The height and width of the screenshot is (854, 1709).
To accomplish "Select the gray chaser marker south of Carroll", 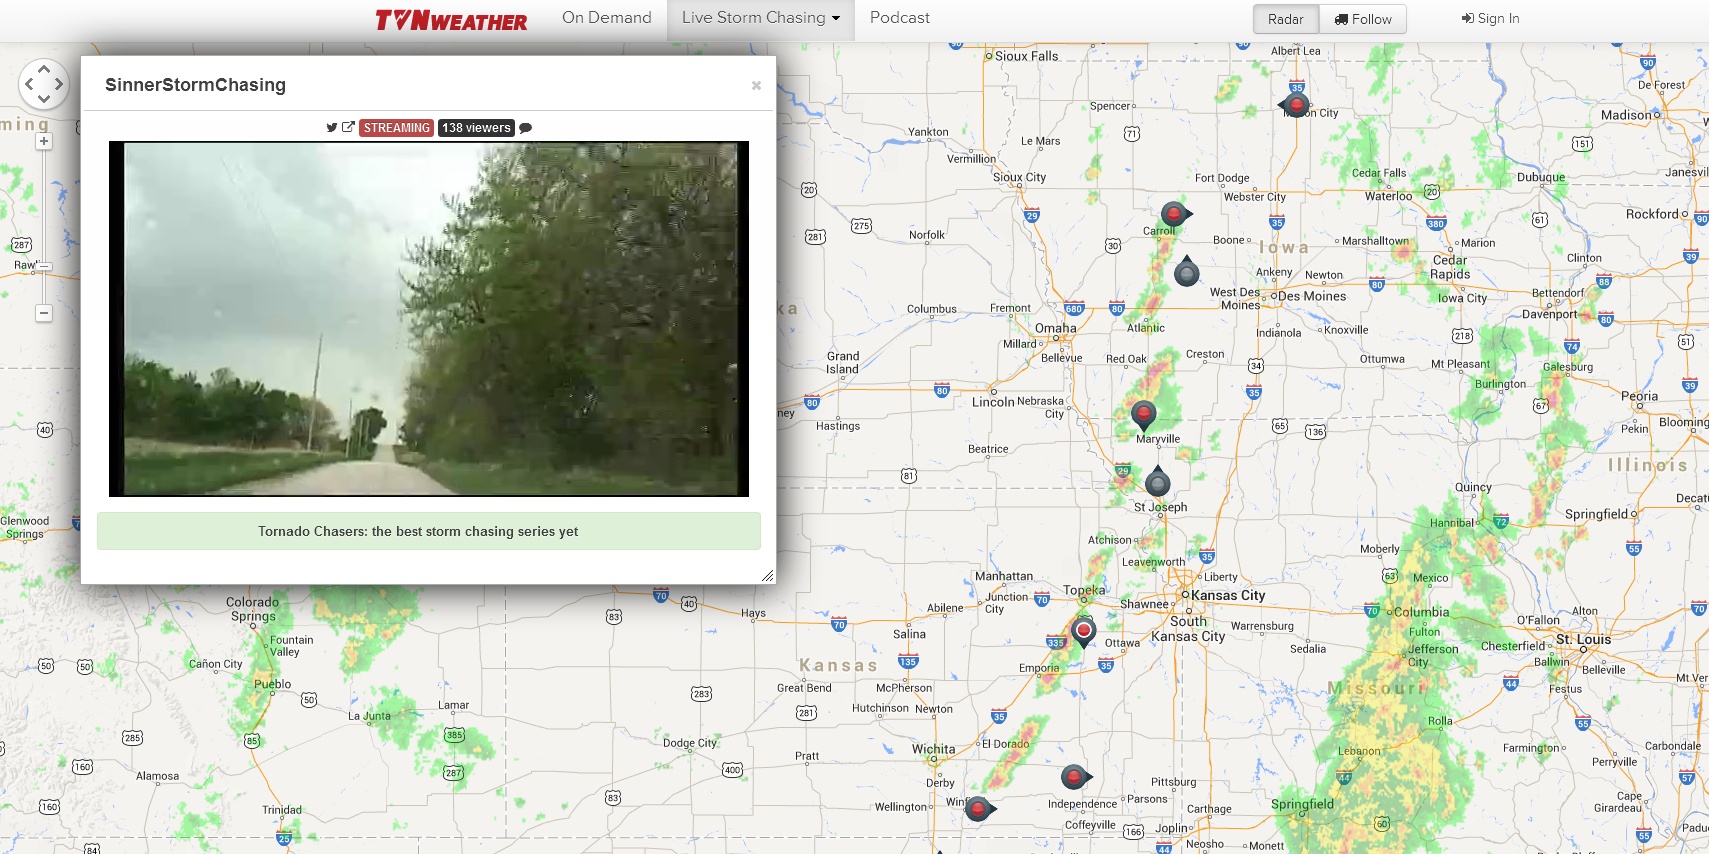I will (1187, 271).
